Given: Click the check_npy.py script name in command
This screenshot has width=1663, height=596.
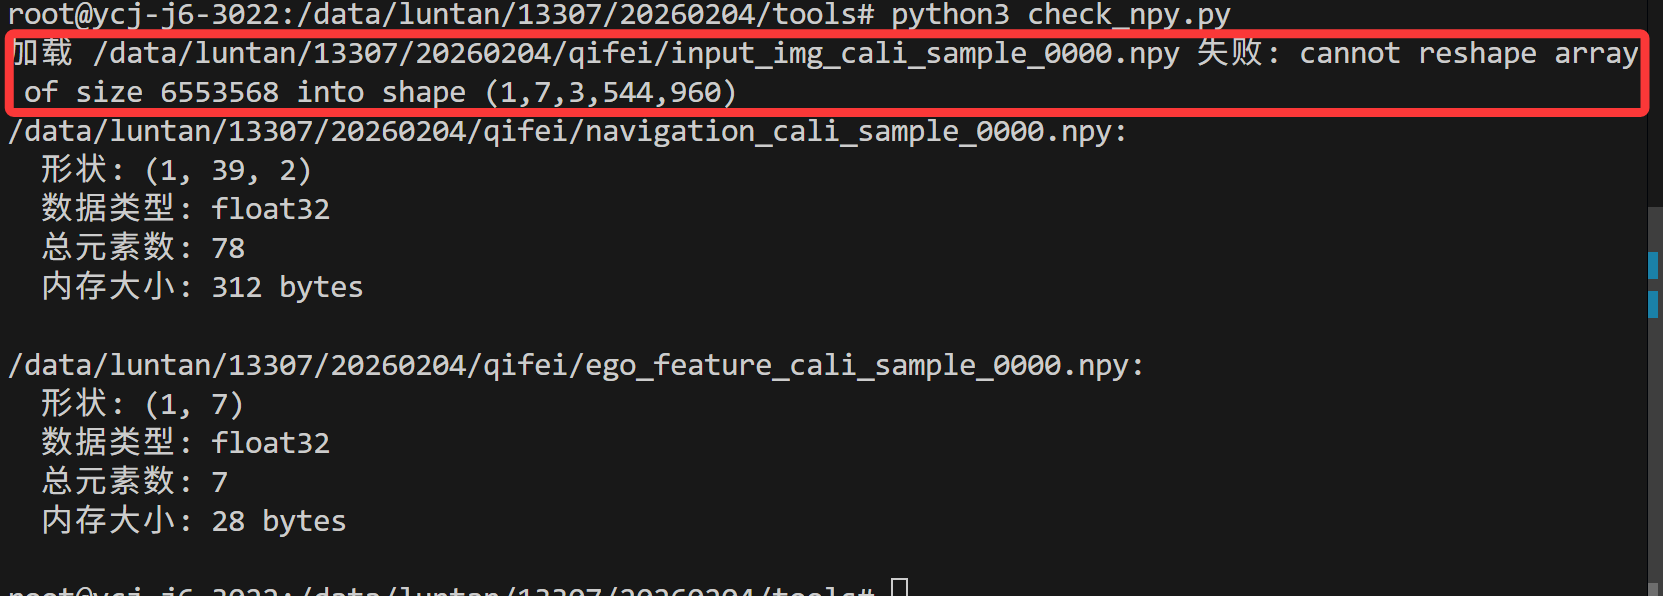Looking at the screenshot, I should [1128, 14].
